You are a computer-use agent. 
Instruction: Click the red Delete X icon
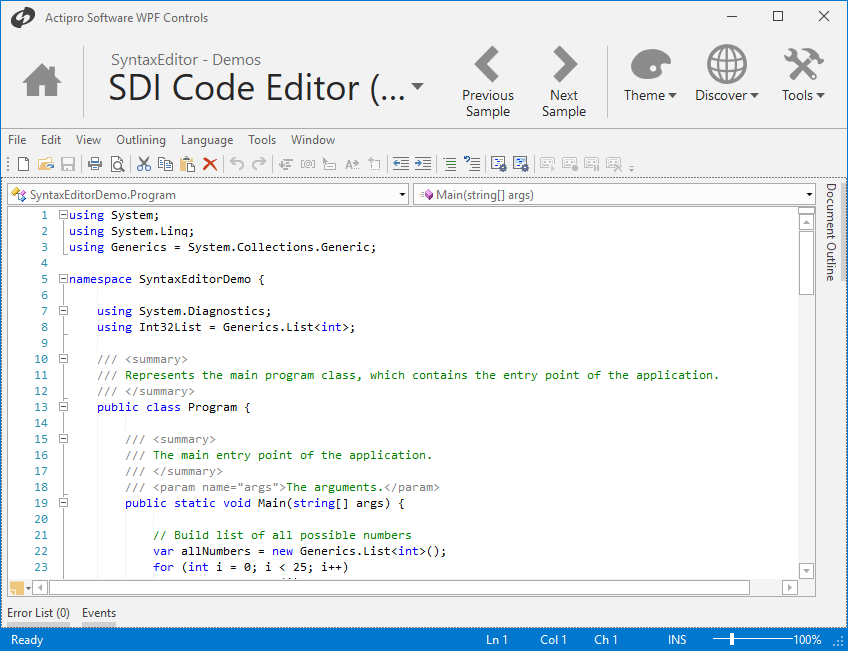click(210, 164)
